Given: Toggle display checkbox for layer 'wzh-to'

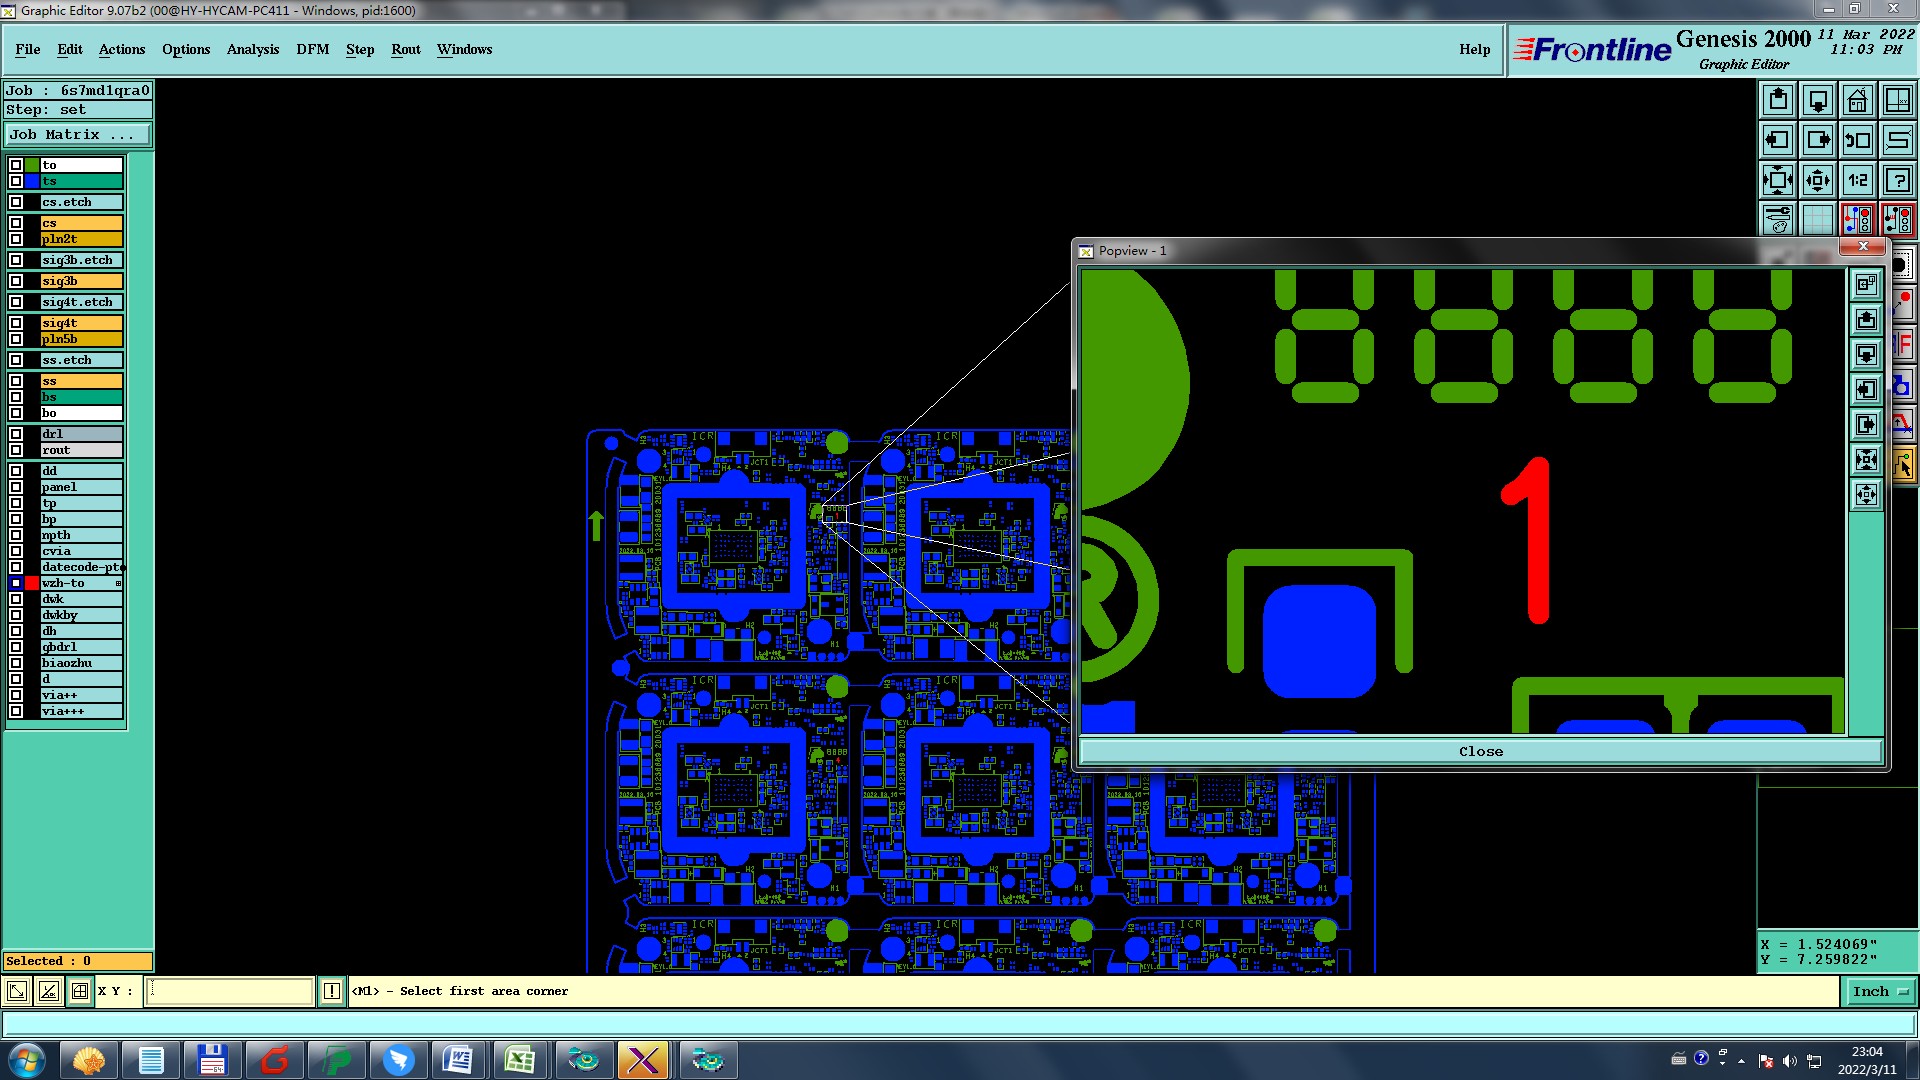Looking at the screenshot, I should point(16,583).
